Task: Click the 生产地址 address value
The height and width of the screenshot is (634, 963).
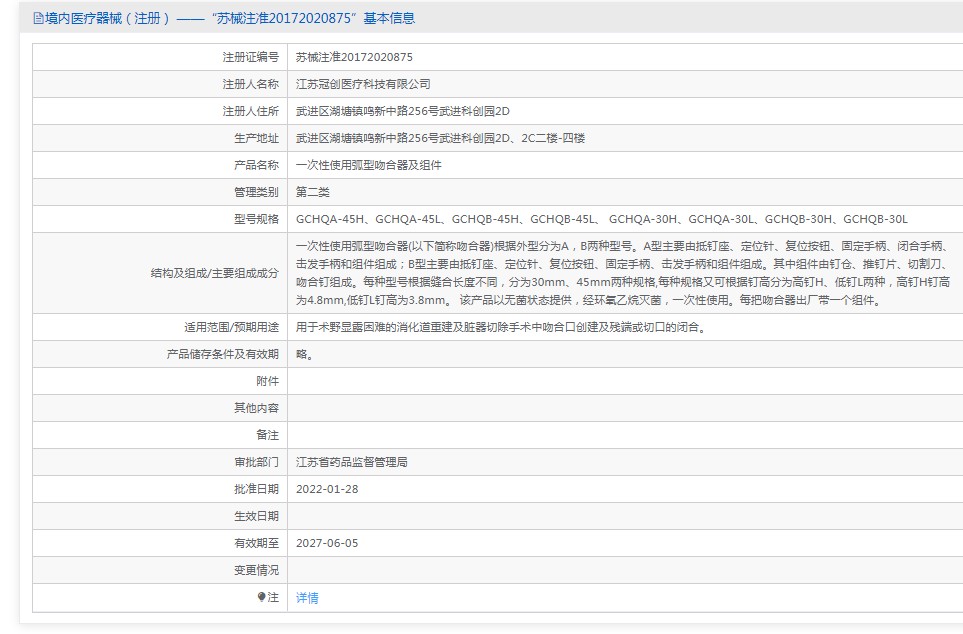Action: point(454,139)
